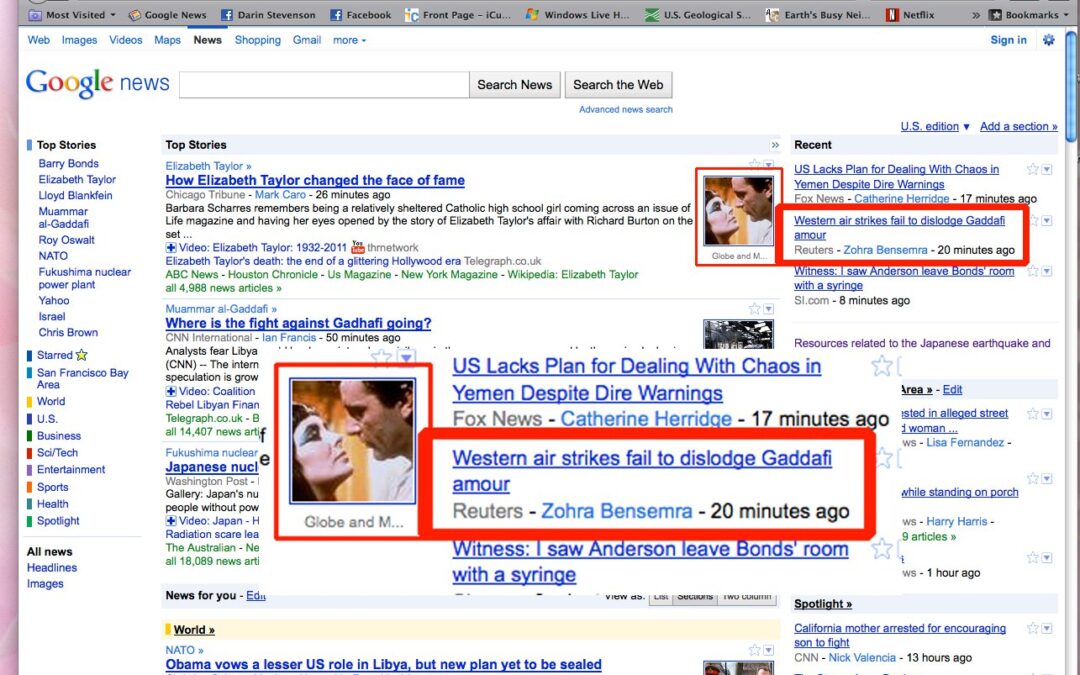Open Fukushima nuclear power plant topic
Viewport: 1080px width, 675px height.
click(x=84, y=278)
